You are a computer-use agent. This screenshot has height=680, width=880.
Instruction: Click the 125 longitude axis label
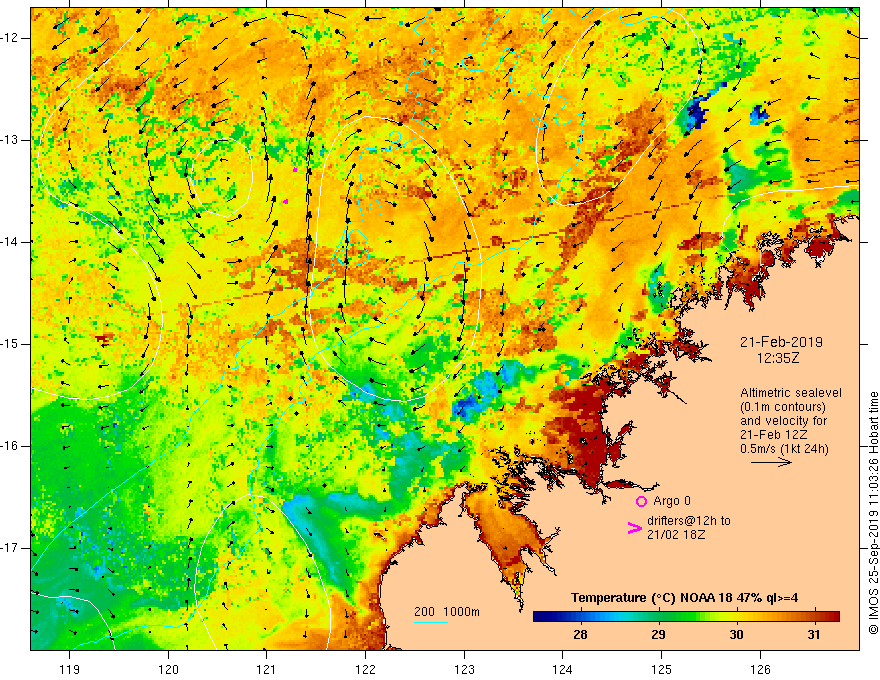[662, 669]
